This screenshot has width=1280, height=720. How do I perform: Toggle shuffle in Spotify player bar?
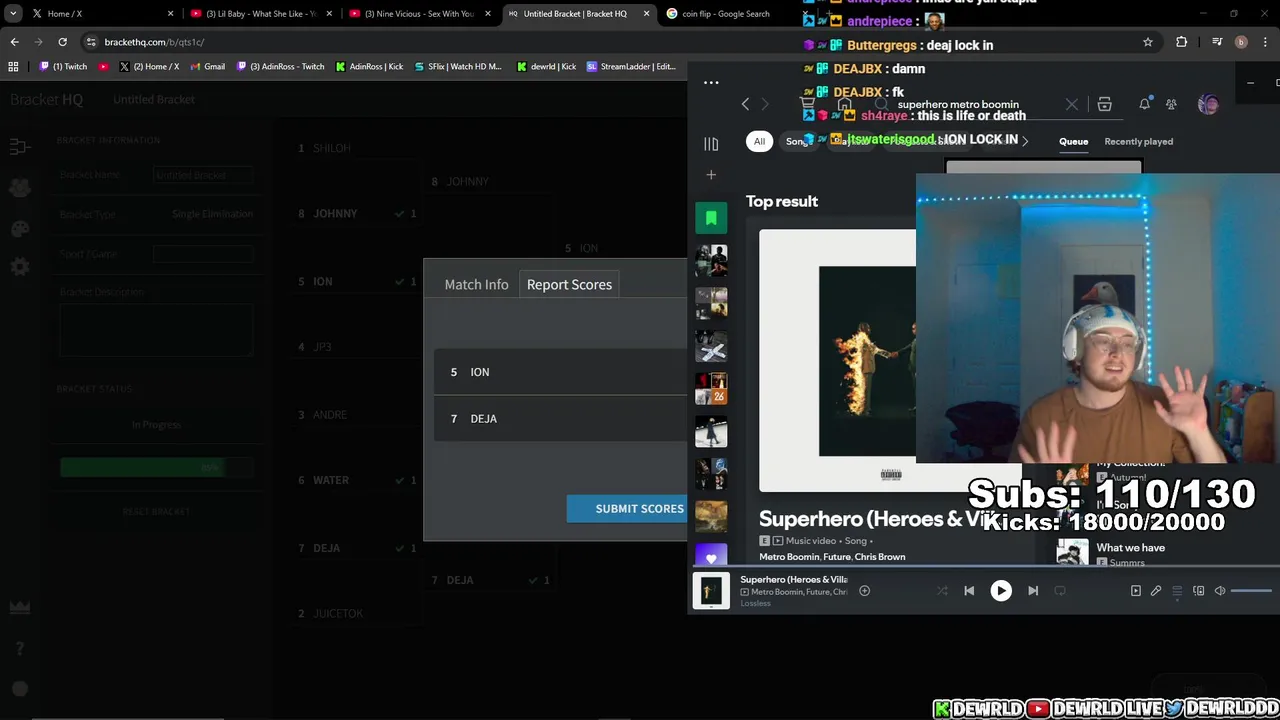[x=942, y=591]
